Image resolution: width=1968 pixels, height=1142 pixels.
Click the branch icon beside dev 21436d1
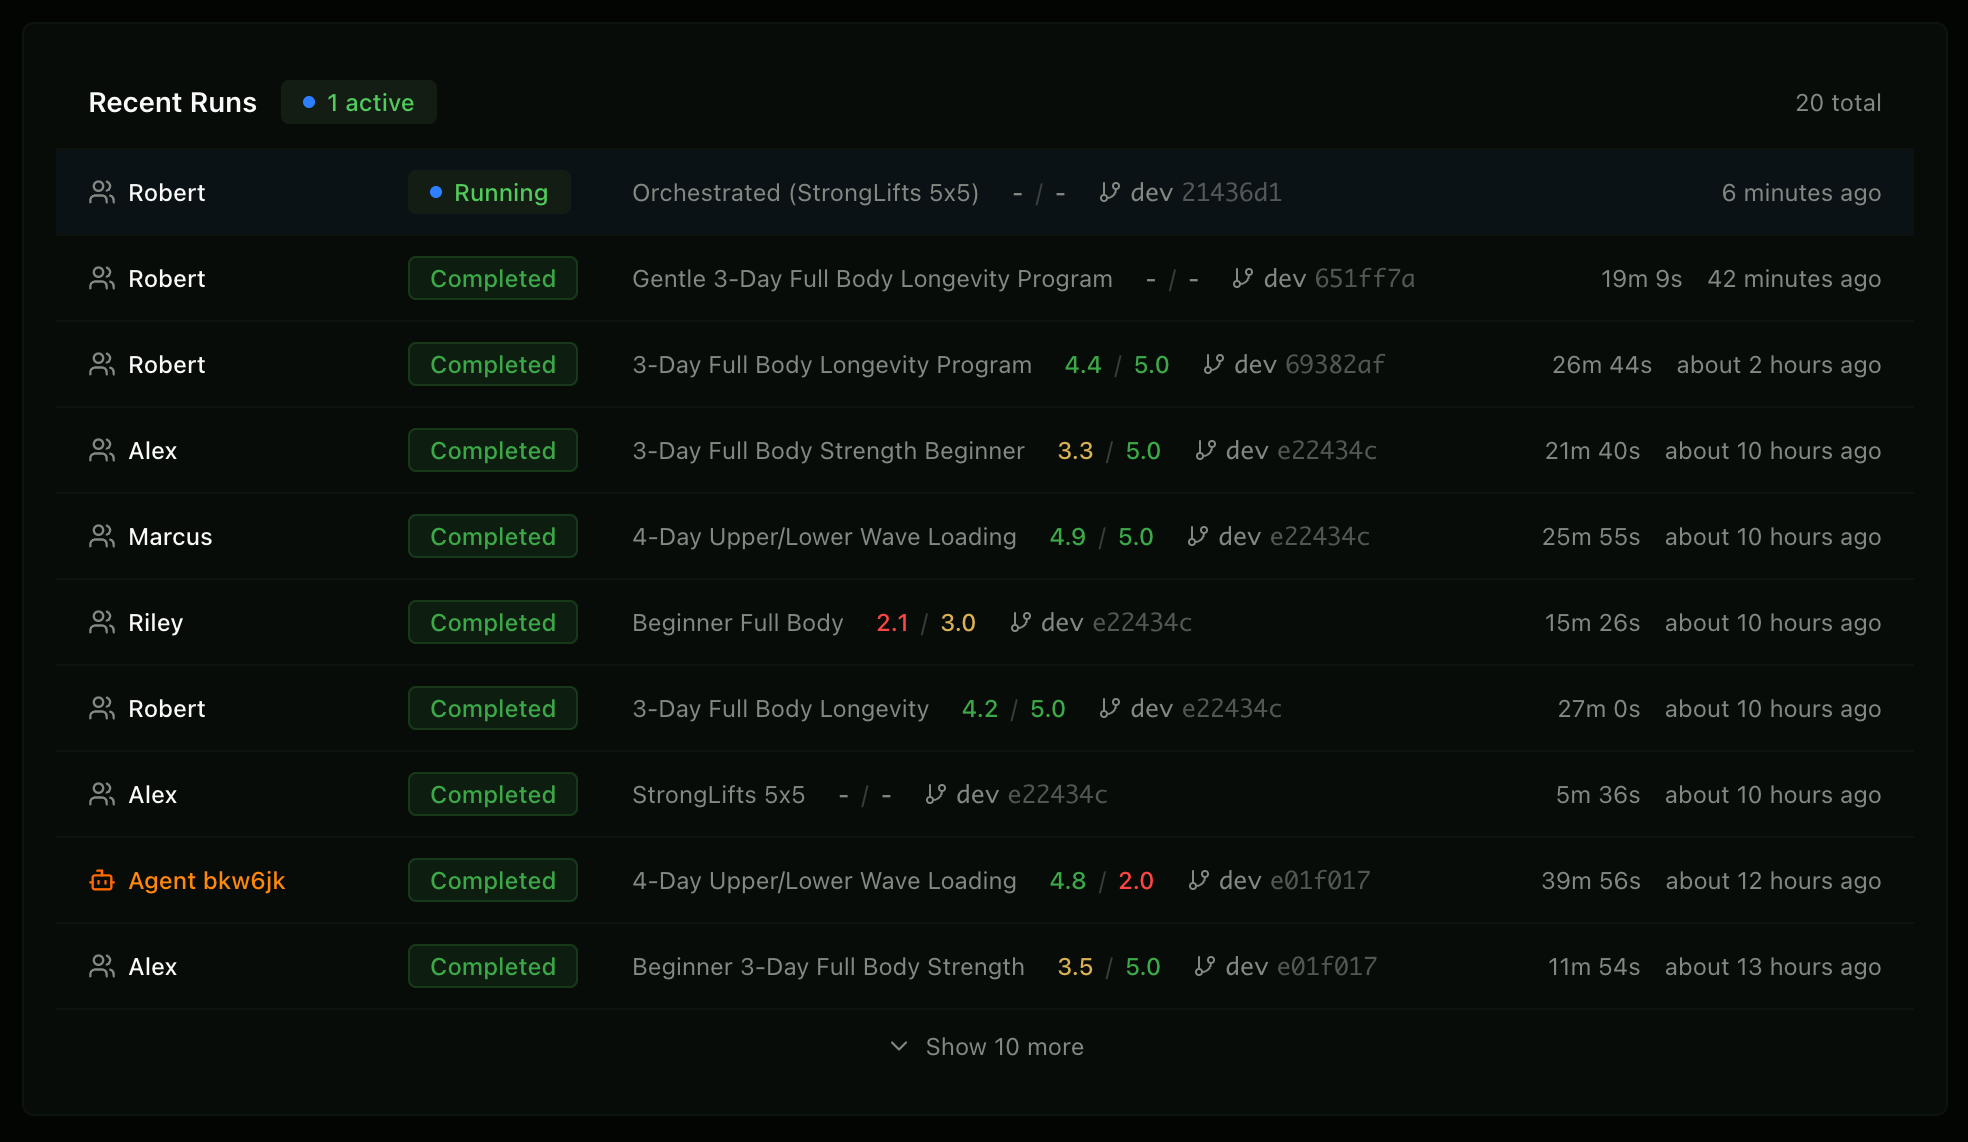1109,192
